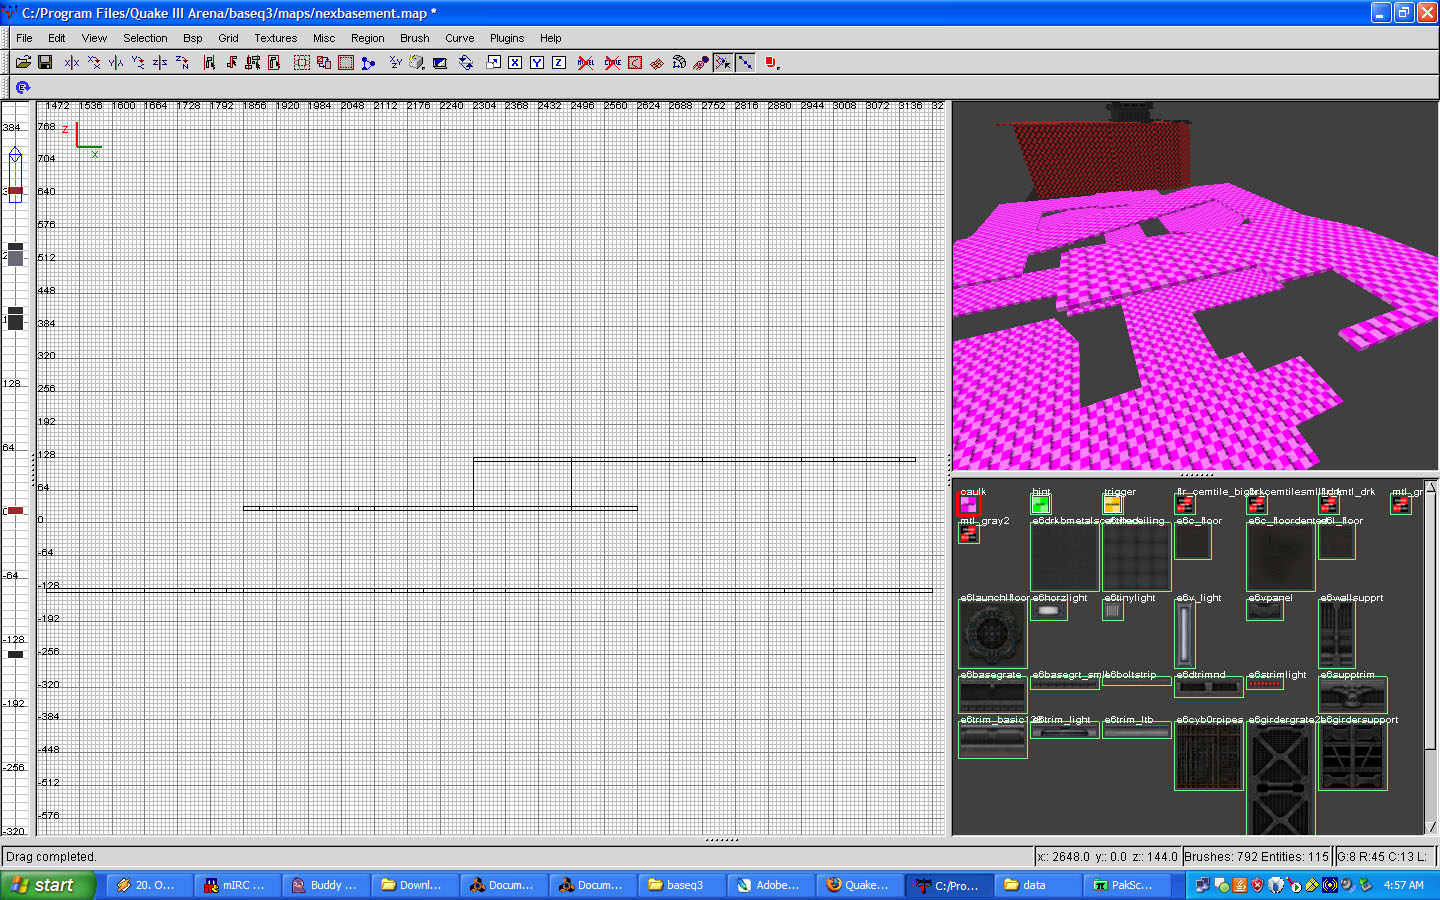1440x900 pixels.
Task: Toggle the patches as wireframe icon
Action: (x=745, y=62)
